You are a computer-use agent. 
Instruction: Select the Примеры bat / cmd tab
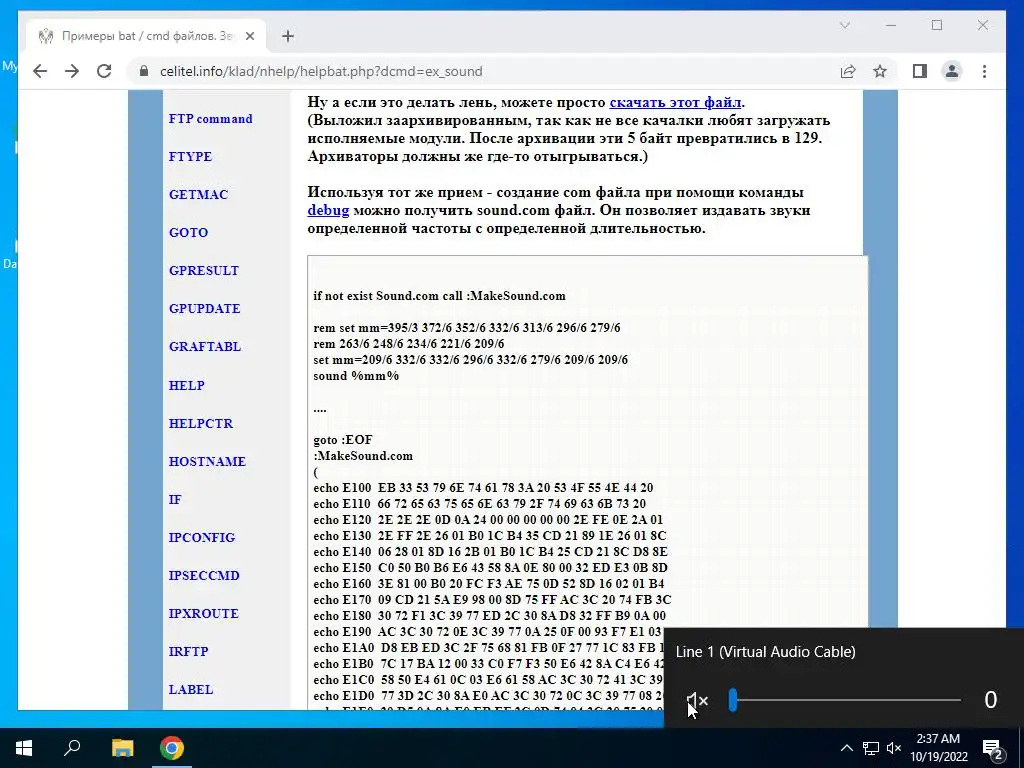pos(146,36)
